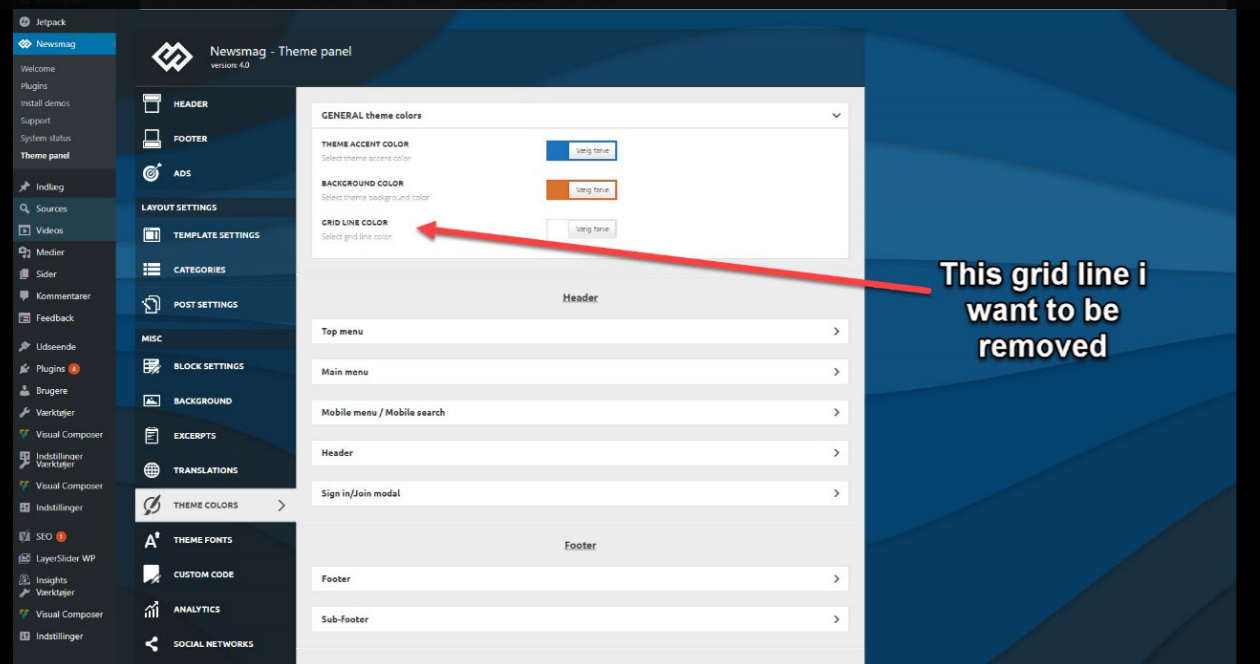The image size is (1260, 664).
Task: Open the Post Settings icon
Action: coord(152,304)
